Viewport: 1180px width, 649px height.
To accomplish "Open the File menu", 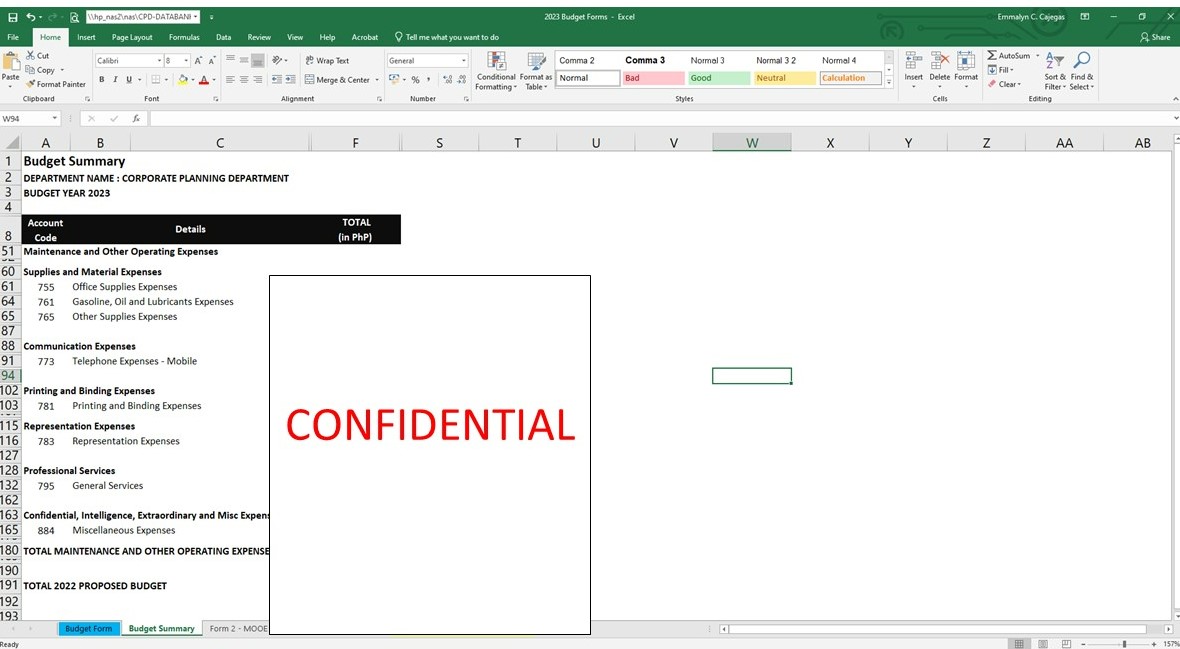I will pyautogui.click(x=14, y=37).
